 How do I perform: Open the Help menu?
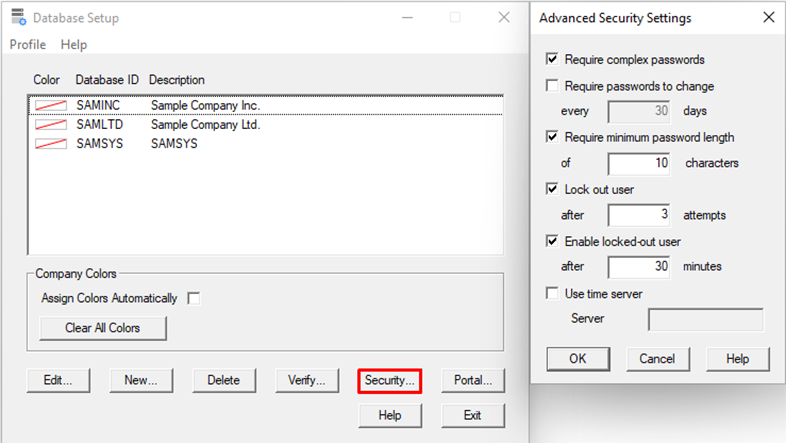coord(74,45)
